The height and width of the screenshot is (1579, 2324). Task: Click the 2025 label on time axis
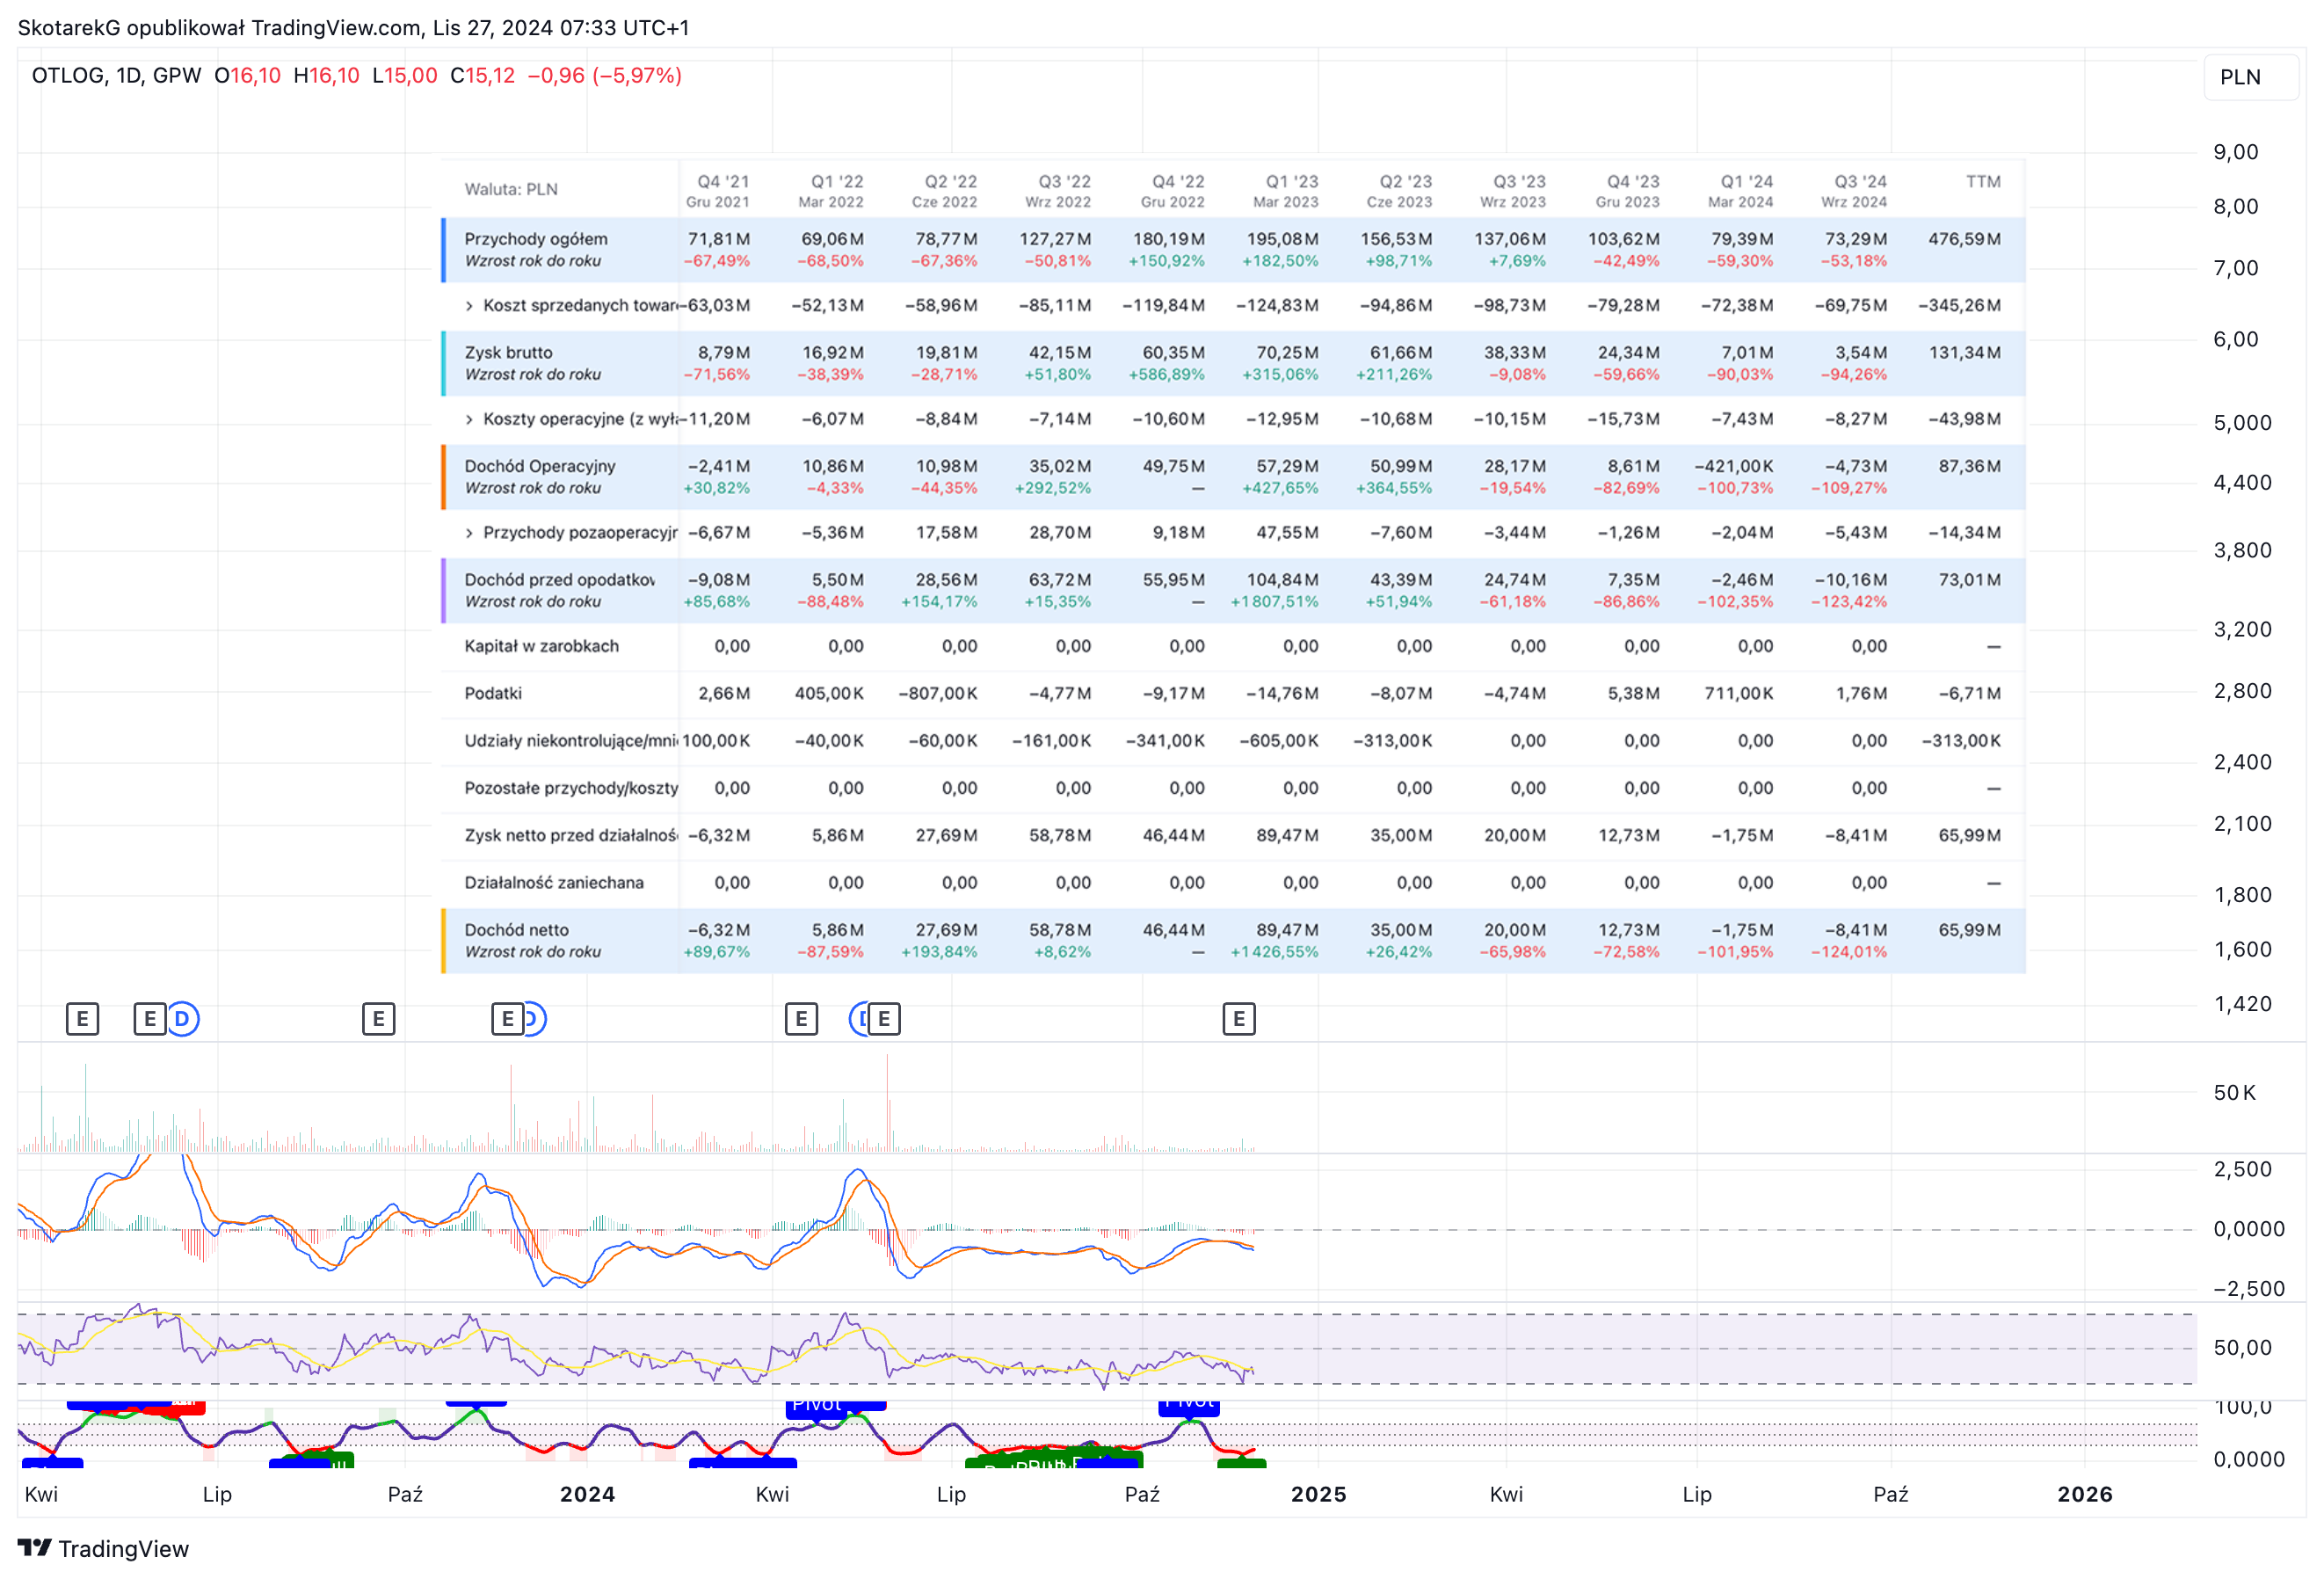tap(1318, 1494)
